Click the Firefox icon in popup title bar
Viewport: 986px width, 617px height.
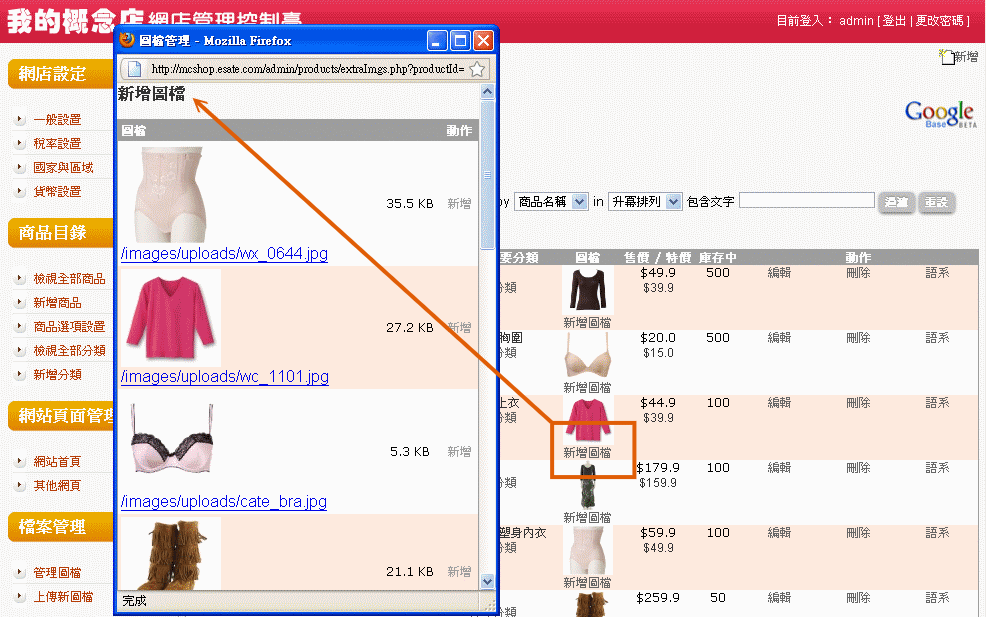tap(127, 41)
